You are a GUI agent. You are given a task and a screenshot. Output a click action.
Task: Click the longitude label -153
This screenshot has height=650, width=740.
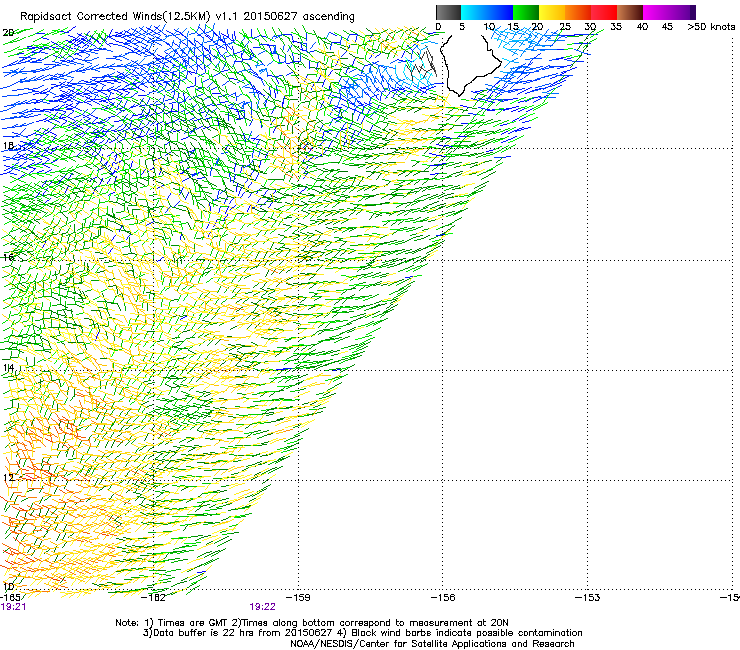click(x=587, y=598)
